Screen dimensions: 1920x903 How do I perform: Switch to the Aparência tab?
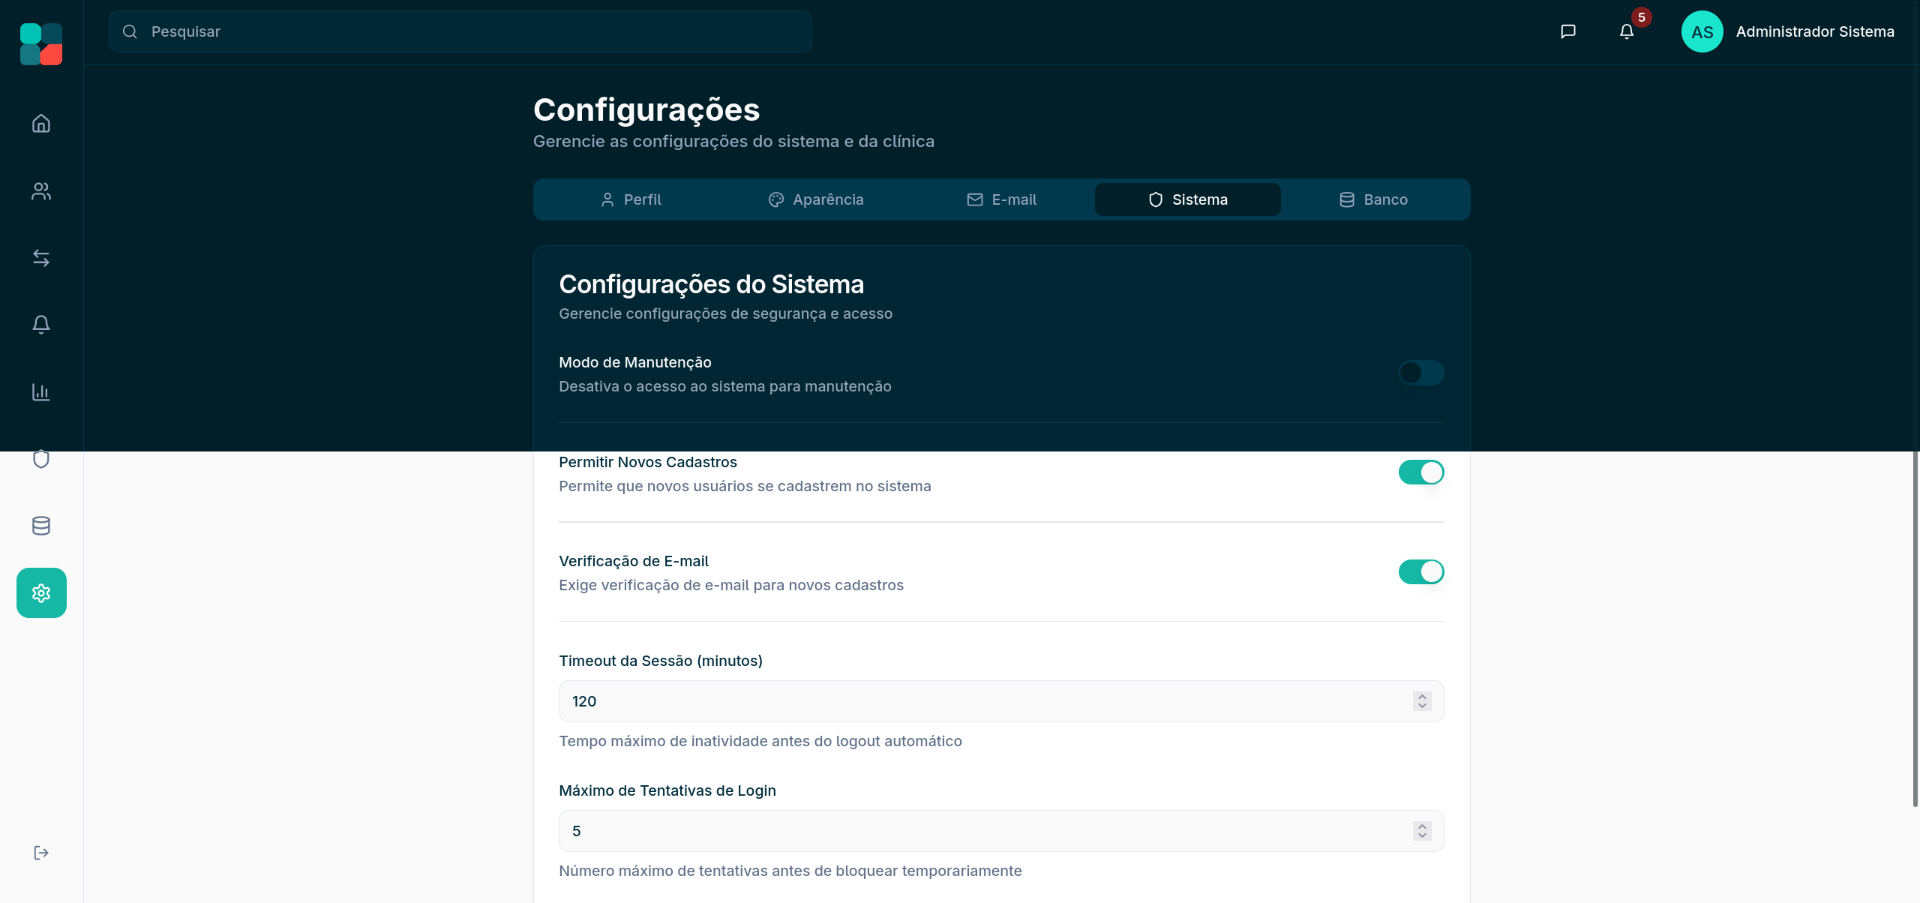816,200
